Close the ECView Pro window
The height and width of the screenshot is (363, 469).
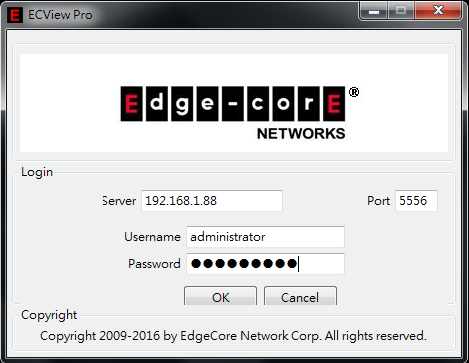coord(438,10)
